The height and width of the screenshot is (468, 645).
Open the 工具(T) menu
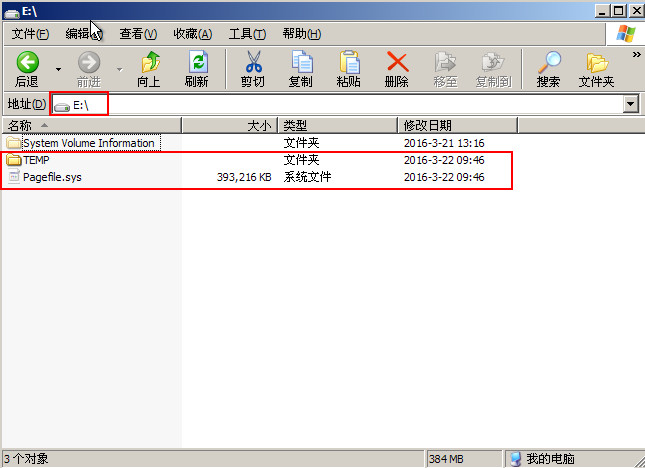[247, 34]
